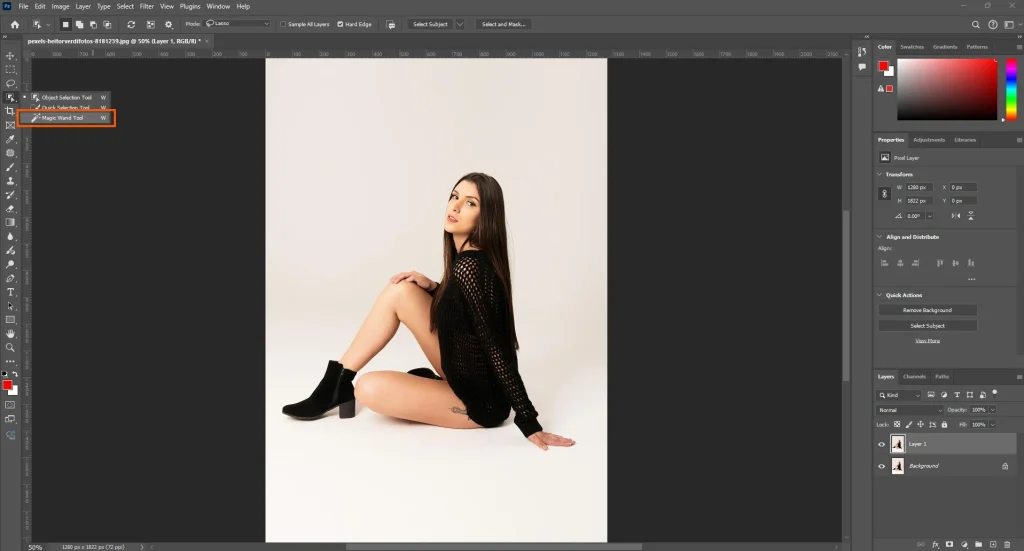Viewport: 1024px width, 551px height.
Task: Select the Pen tool
Action: [x=10, y=278]
